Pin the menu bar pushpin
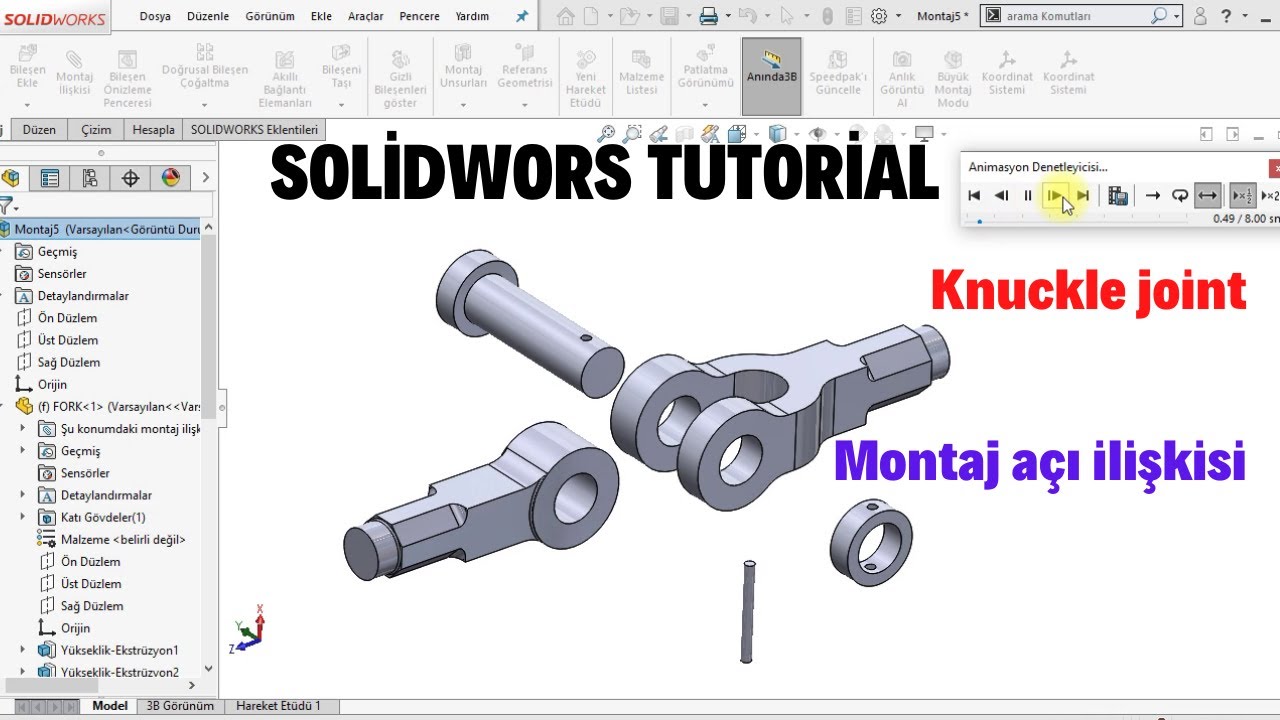Screen dimensions: 1280x720 tap(522, 16)
